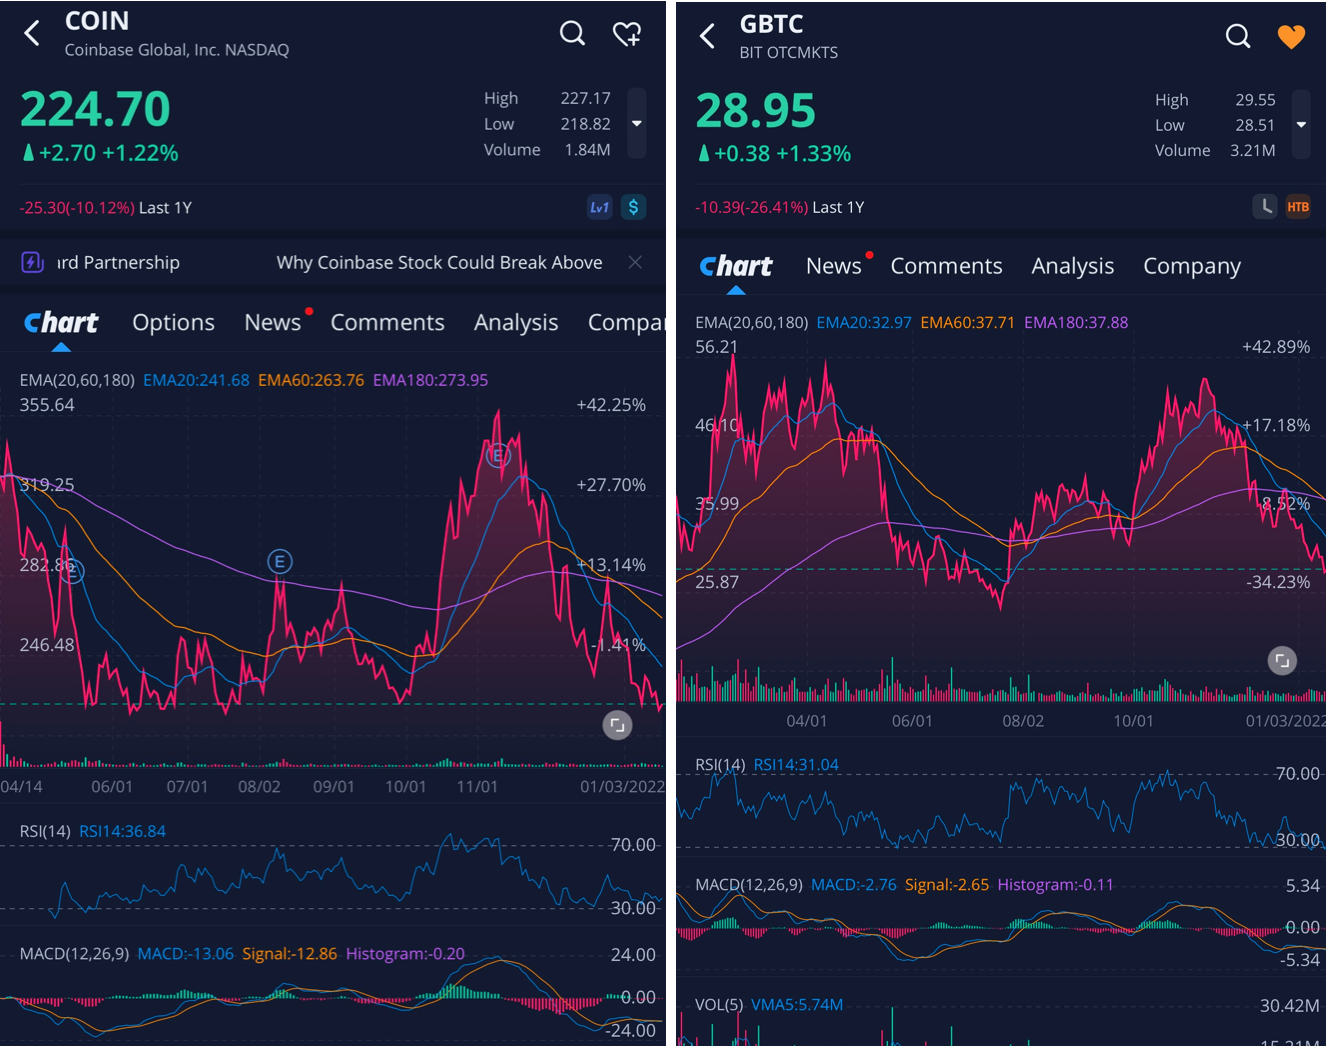
Task: Tap the delayed quote clock badge on GBTC
Action: coord(1265,206)
